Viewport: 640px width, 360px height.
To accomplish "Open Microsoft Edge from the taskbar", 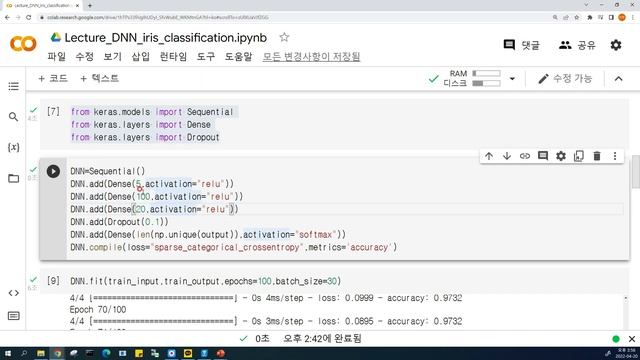I will pos(106,353).
